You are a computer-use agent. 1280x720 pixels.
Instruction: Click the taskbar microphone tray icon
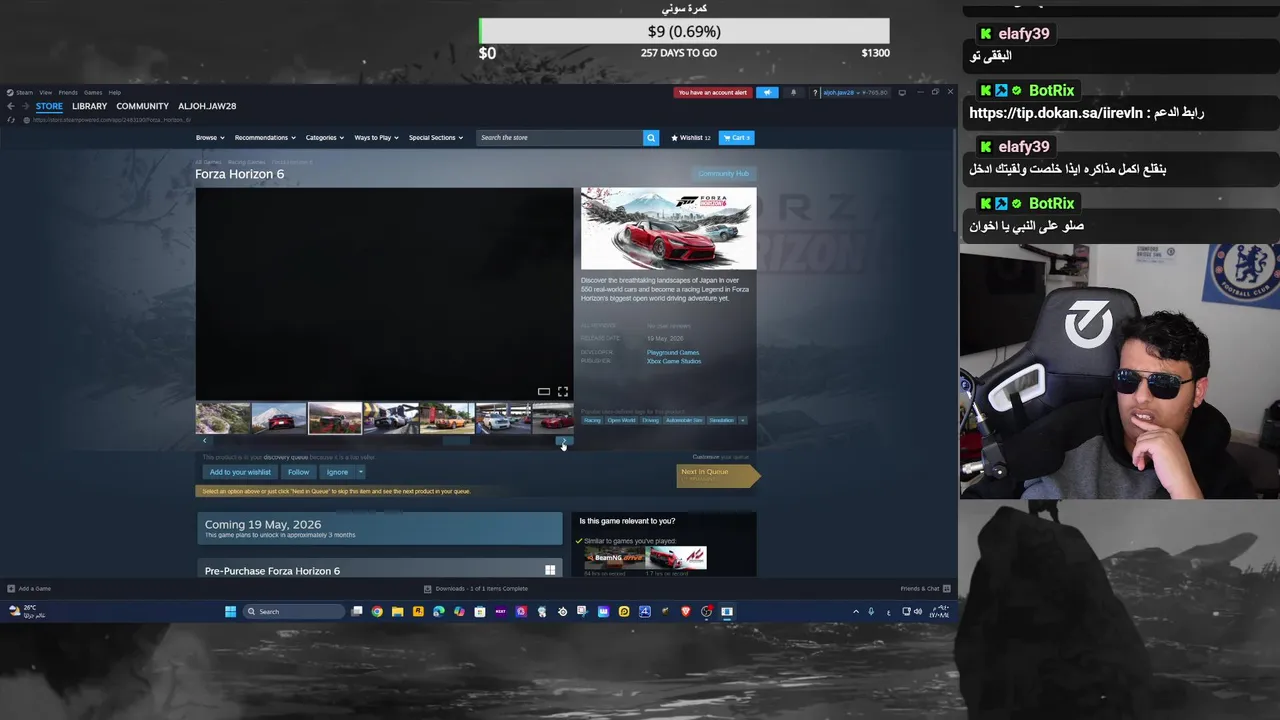point(871,612)
